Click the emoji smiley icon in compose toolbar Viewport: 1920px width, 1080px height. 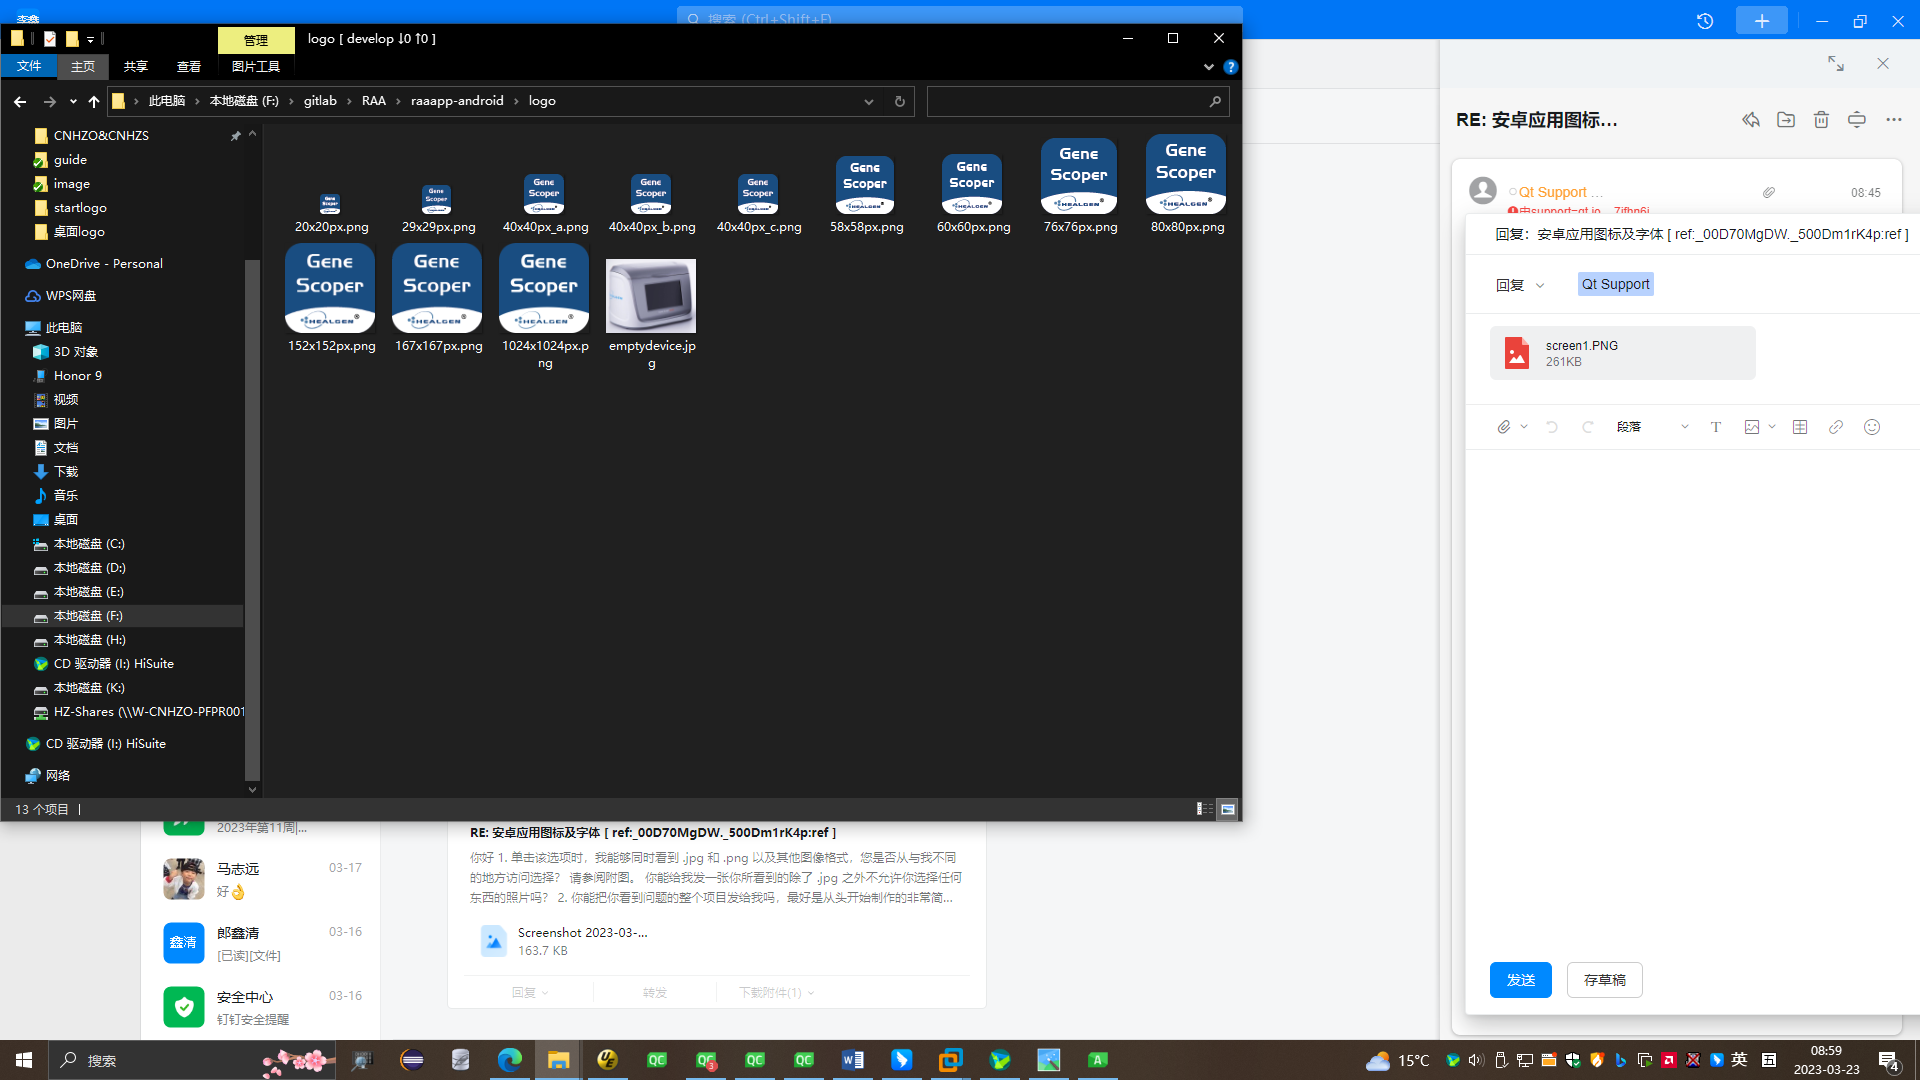click(x=1872, y=427)
